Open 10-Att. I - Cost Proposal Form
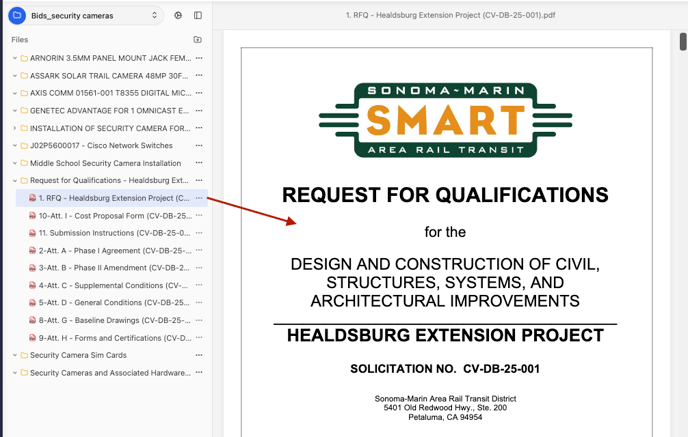Viewport: 688px width, 437px height. (x=111, y=215)
